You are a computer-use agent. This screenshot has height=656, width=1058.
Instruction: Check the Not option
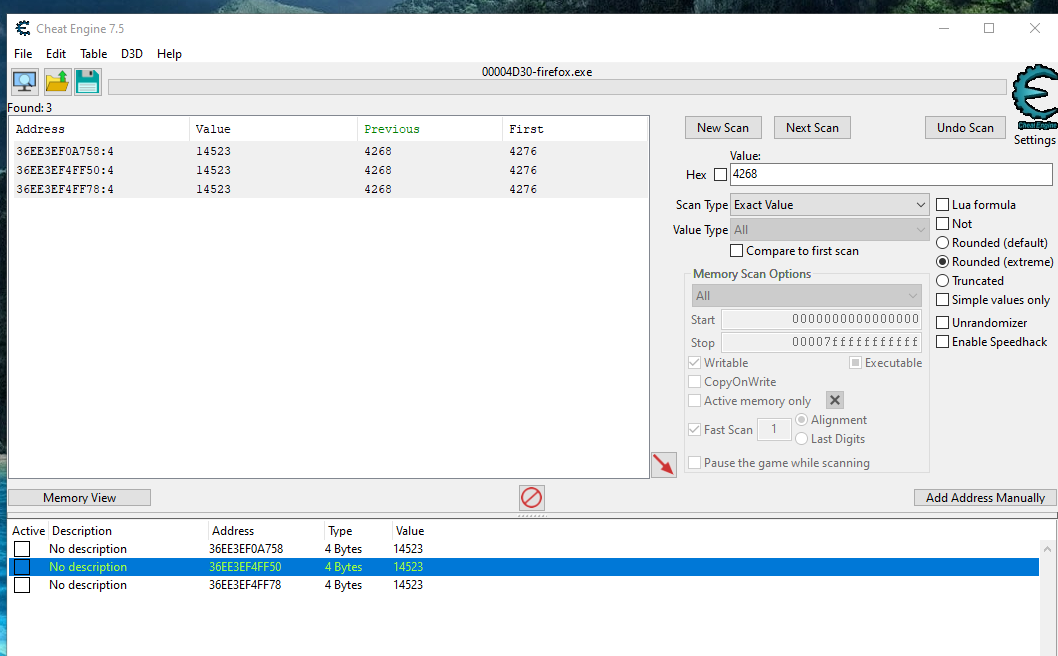click(943, 223)
